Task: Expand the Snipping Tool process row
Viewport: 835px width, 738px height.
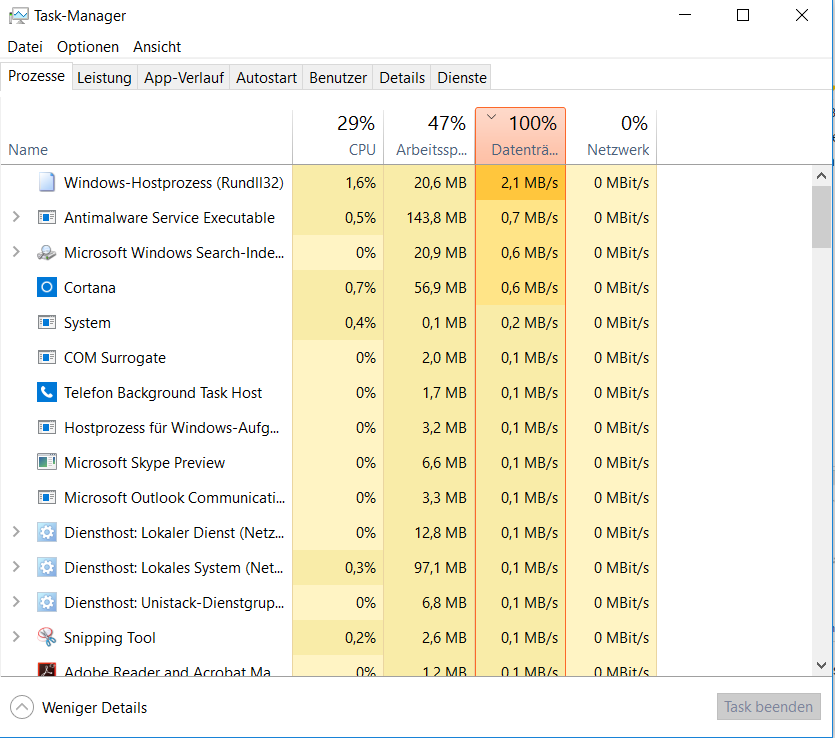Action: 16,637
